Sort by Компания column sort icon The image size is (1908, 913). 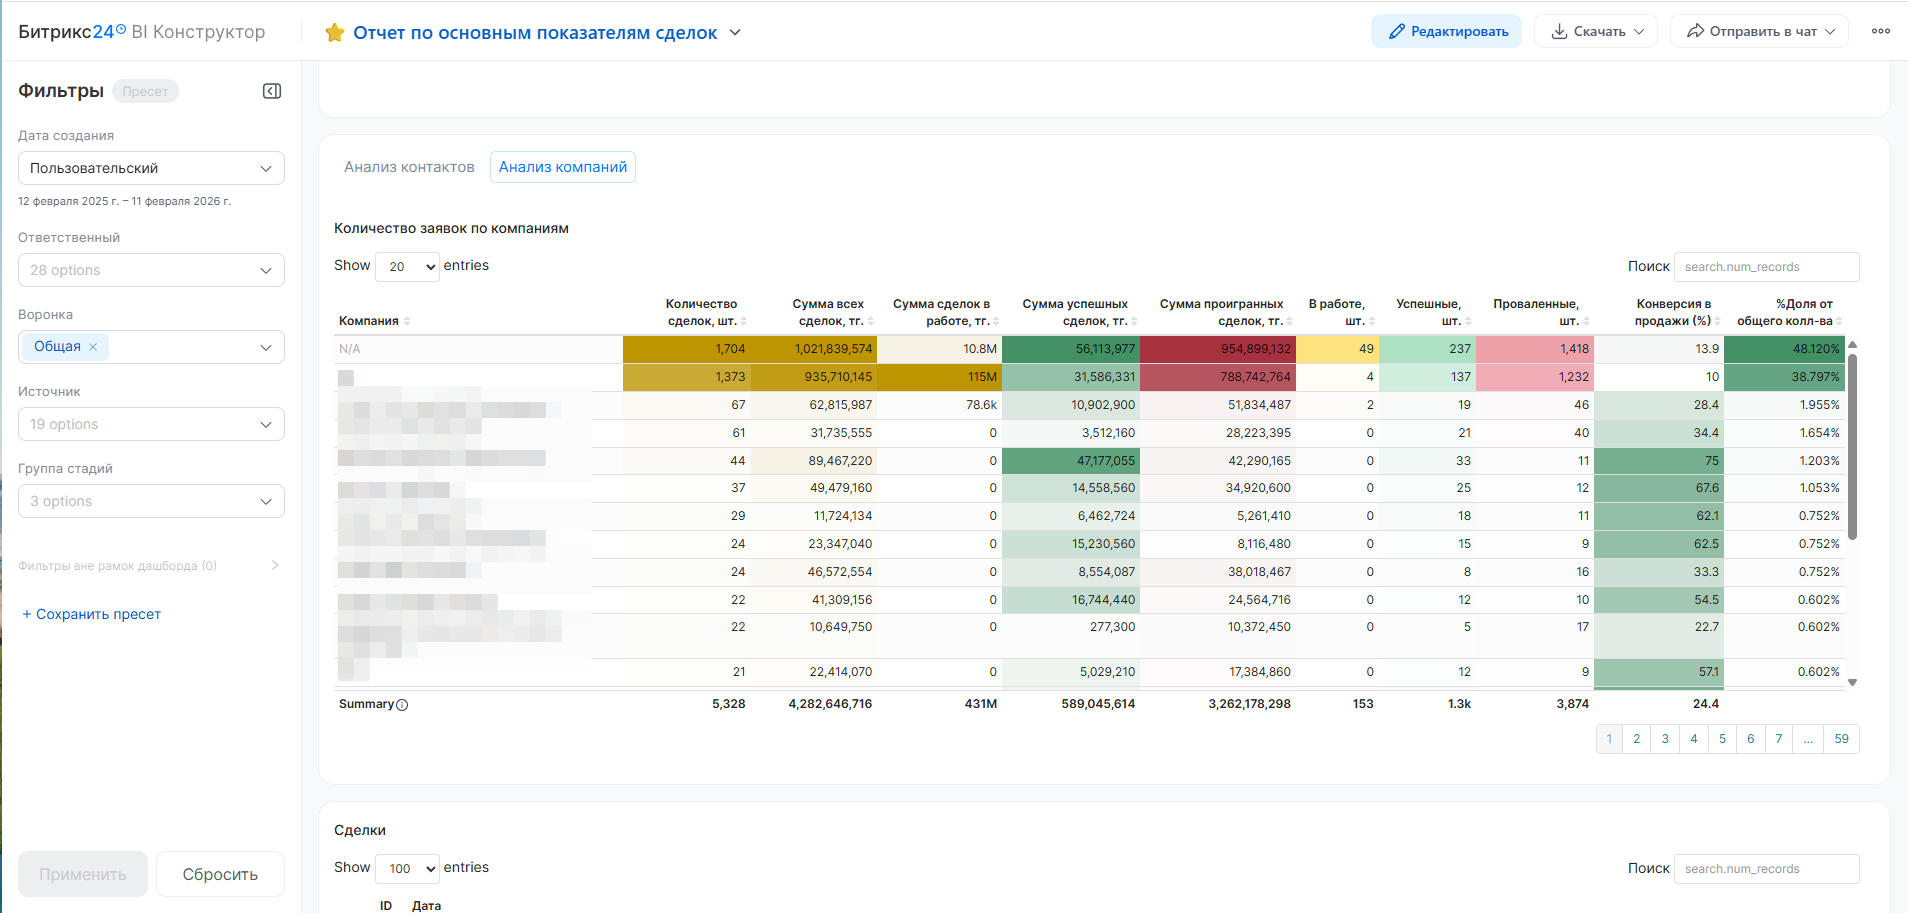[407, 321]
